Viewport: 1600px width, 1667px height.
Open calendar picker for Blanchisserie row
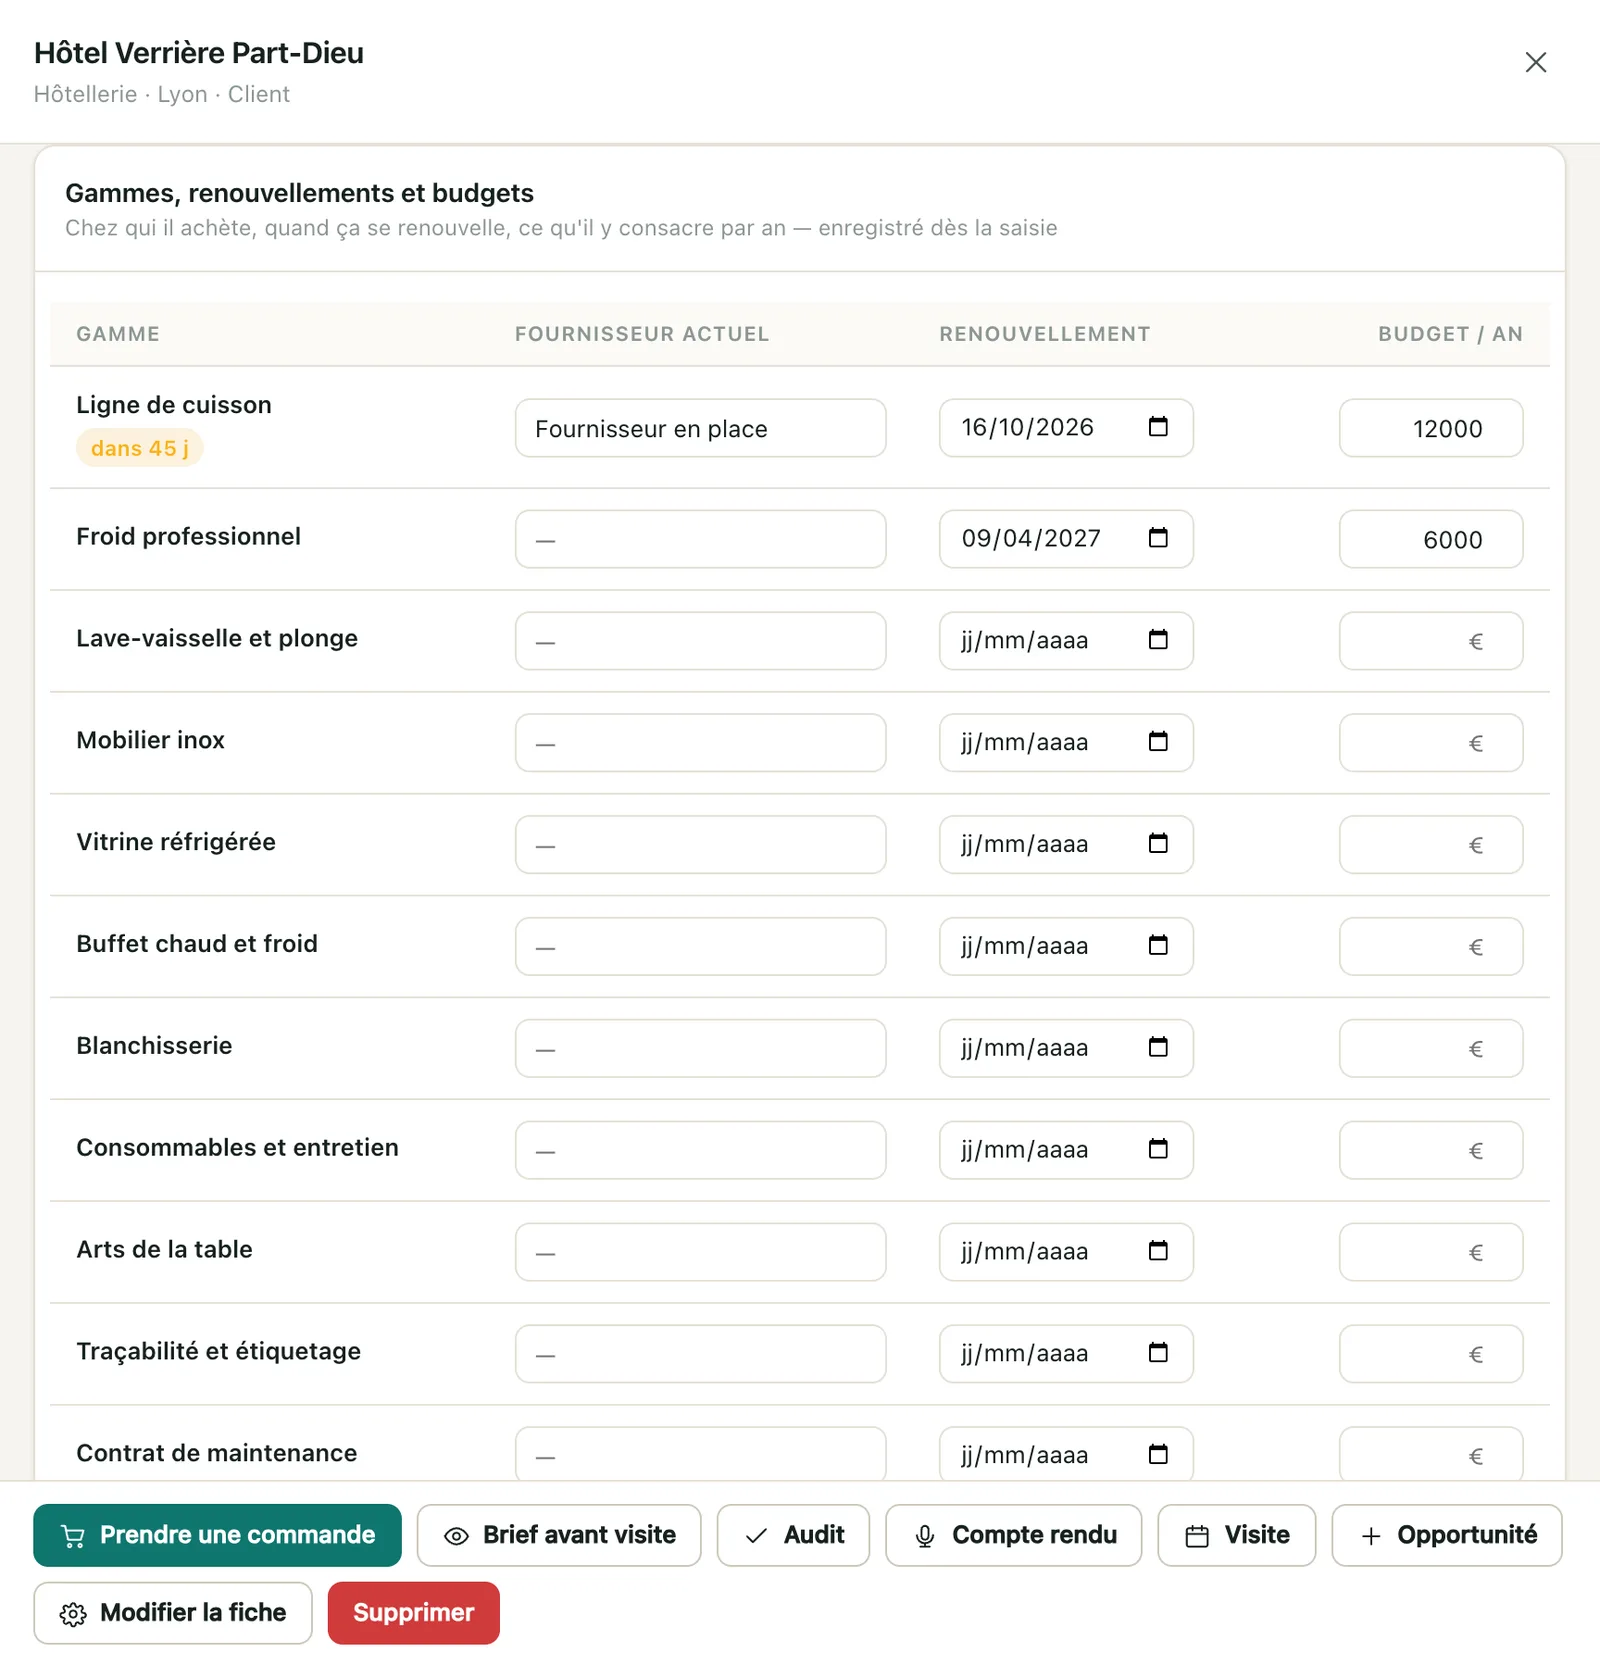[x=1158, y=1048]
